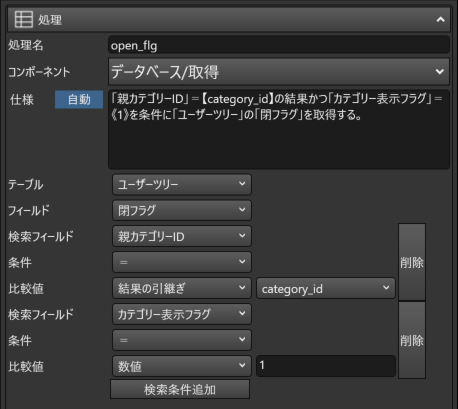Open the 数値 comparison type dropdown
The image size is (458, 409).
182,366
